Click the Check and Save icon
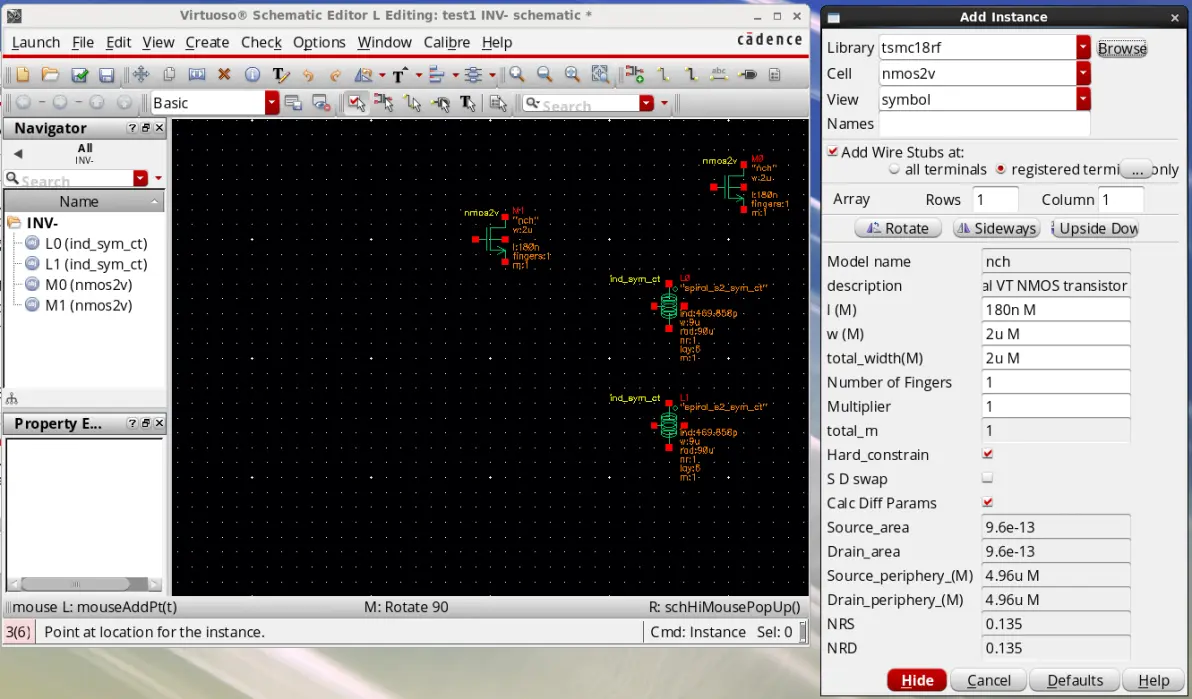The height and width of the screenshot is (699, 1192). pyautogui.click(x=79, y=75)
